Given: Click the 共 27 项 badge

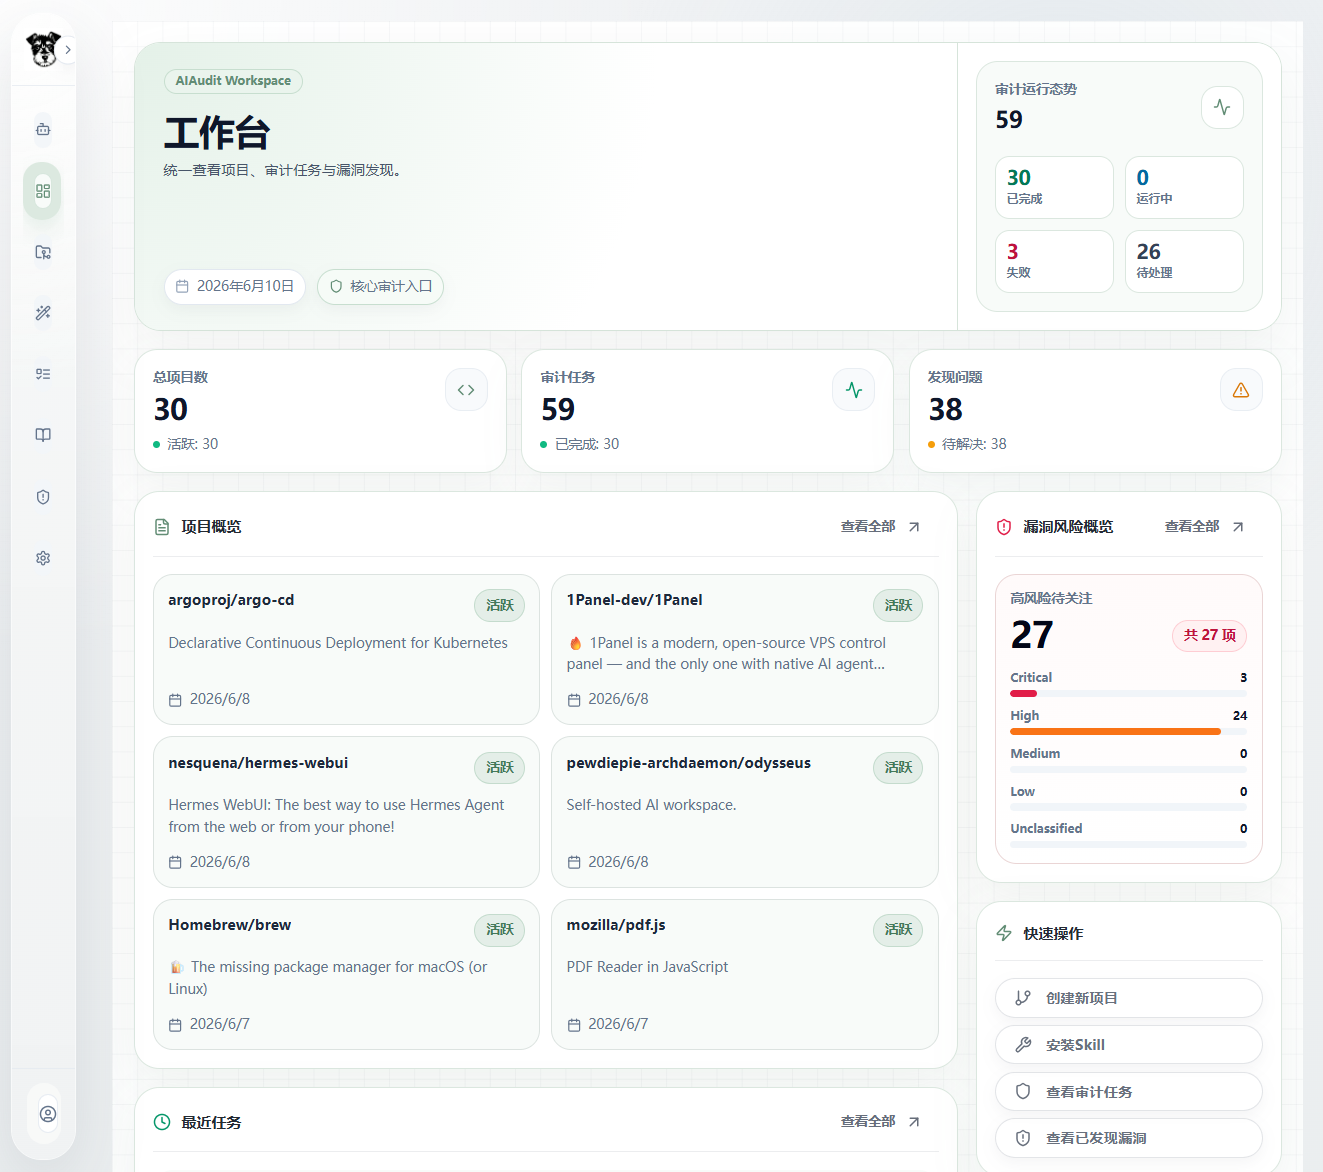Looking at the screenshot, I should click(x=1209, y=635).
